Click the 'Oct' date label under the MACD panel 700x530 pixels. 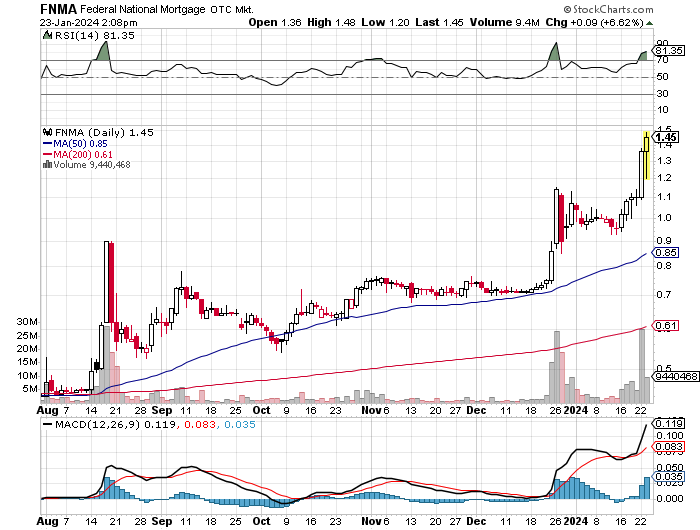pos(261,522)
